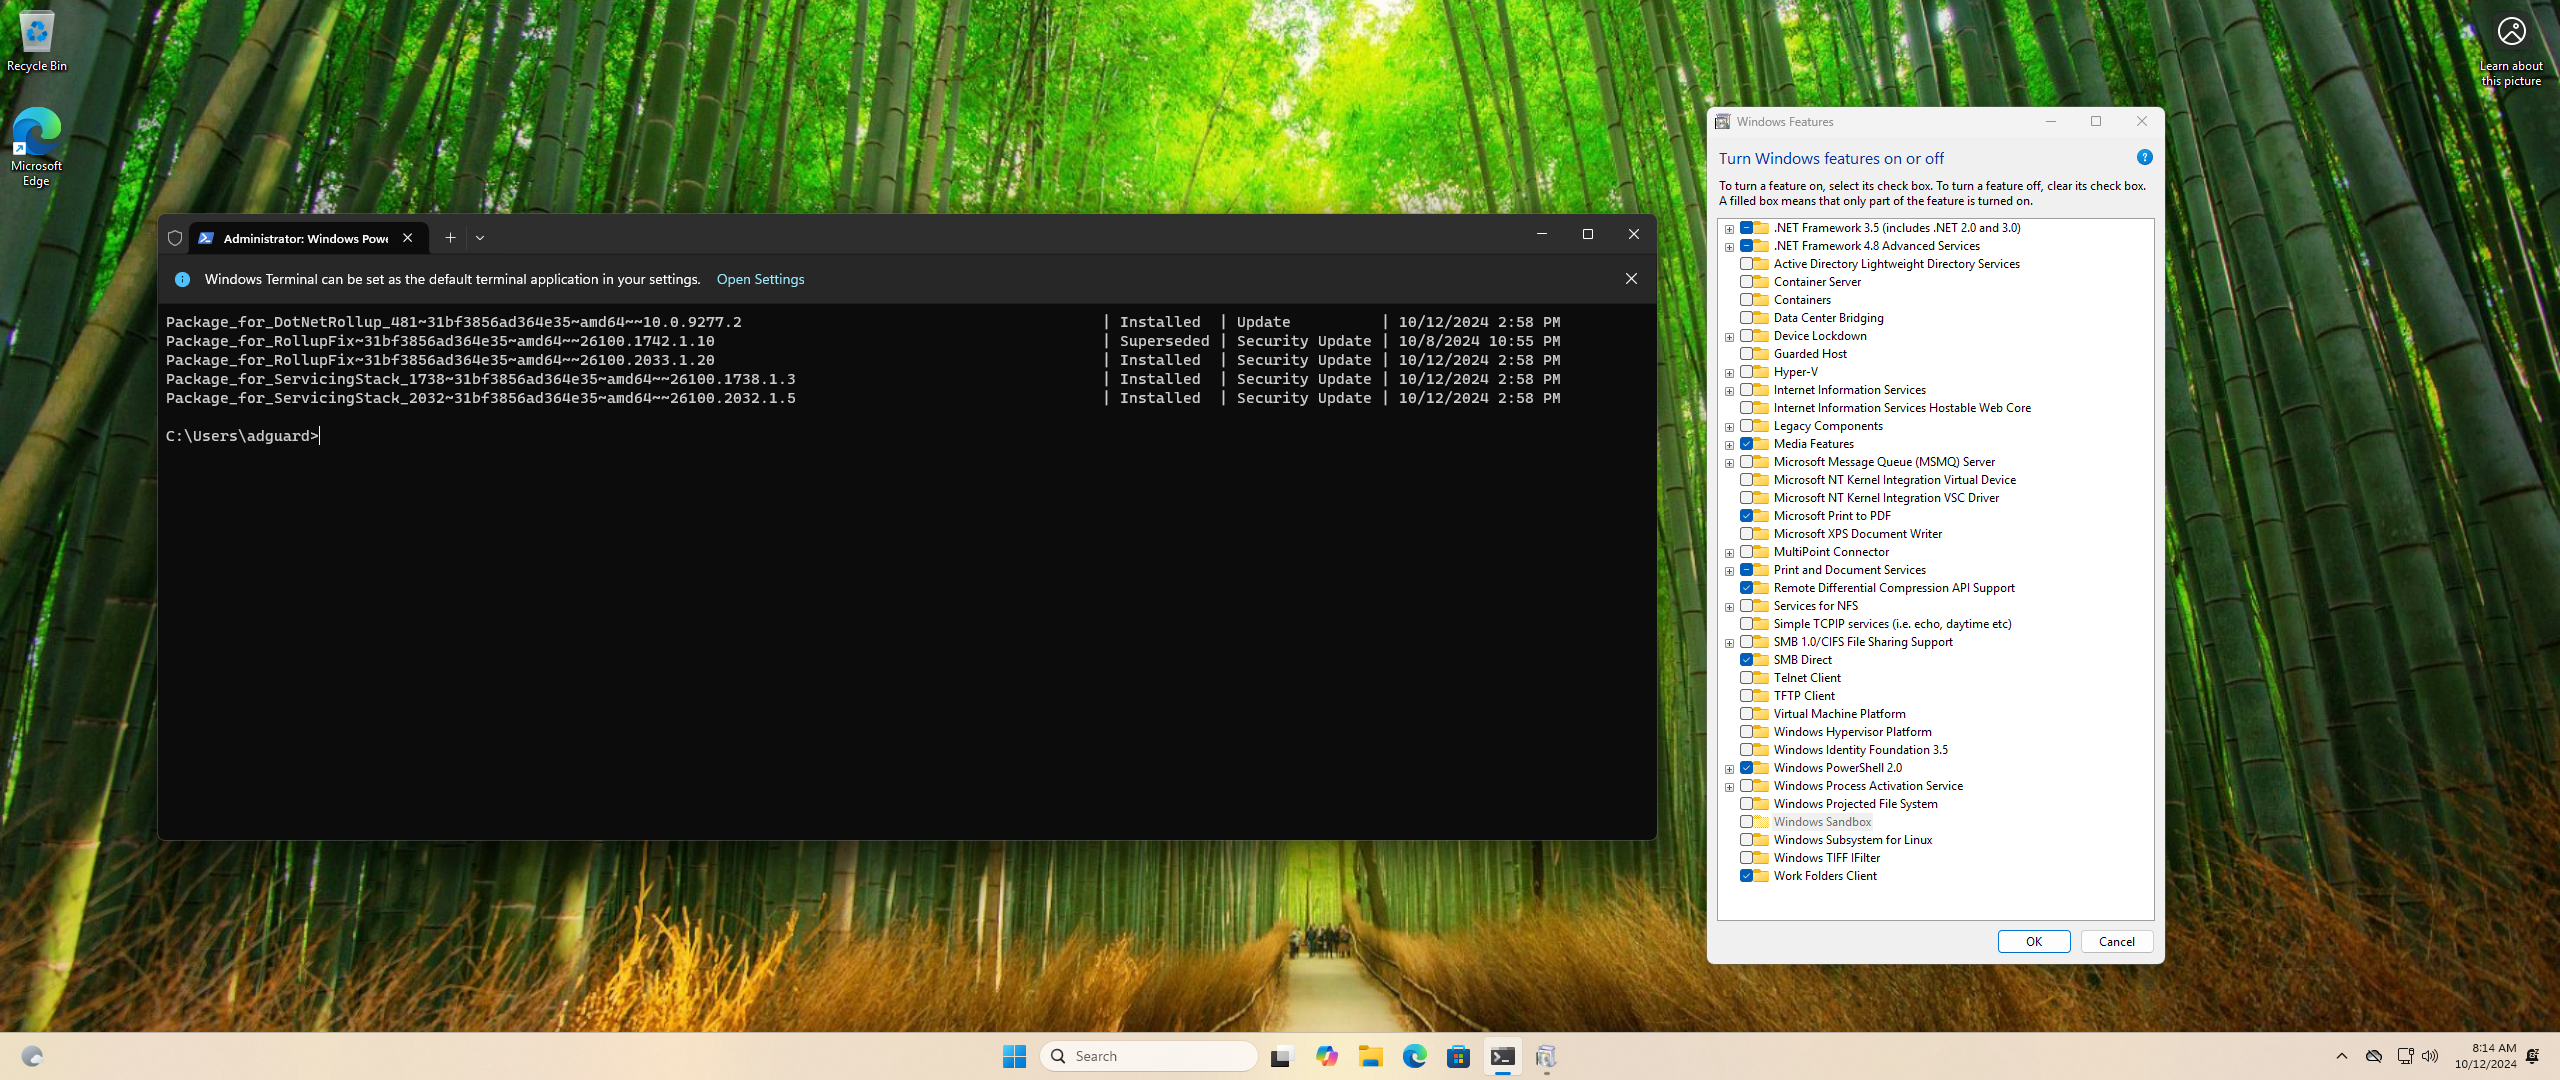Open the clock and date flyout
This screenshot has width=2560, height=1080.
click(x=2485, y=1056)
